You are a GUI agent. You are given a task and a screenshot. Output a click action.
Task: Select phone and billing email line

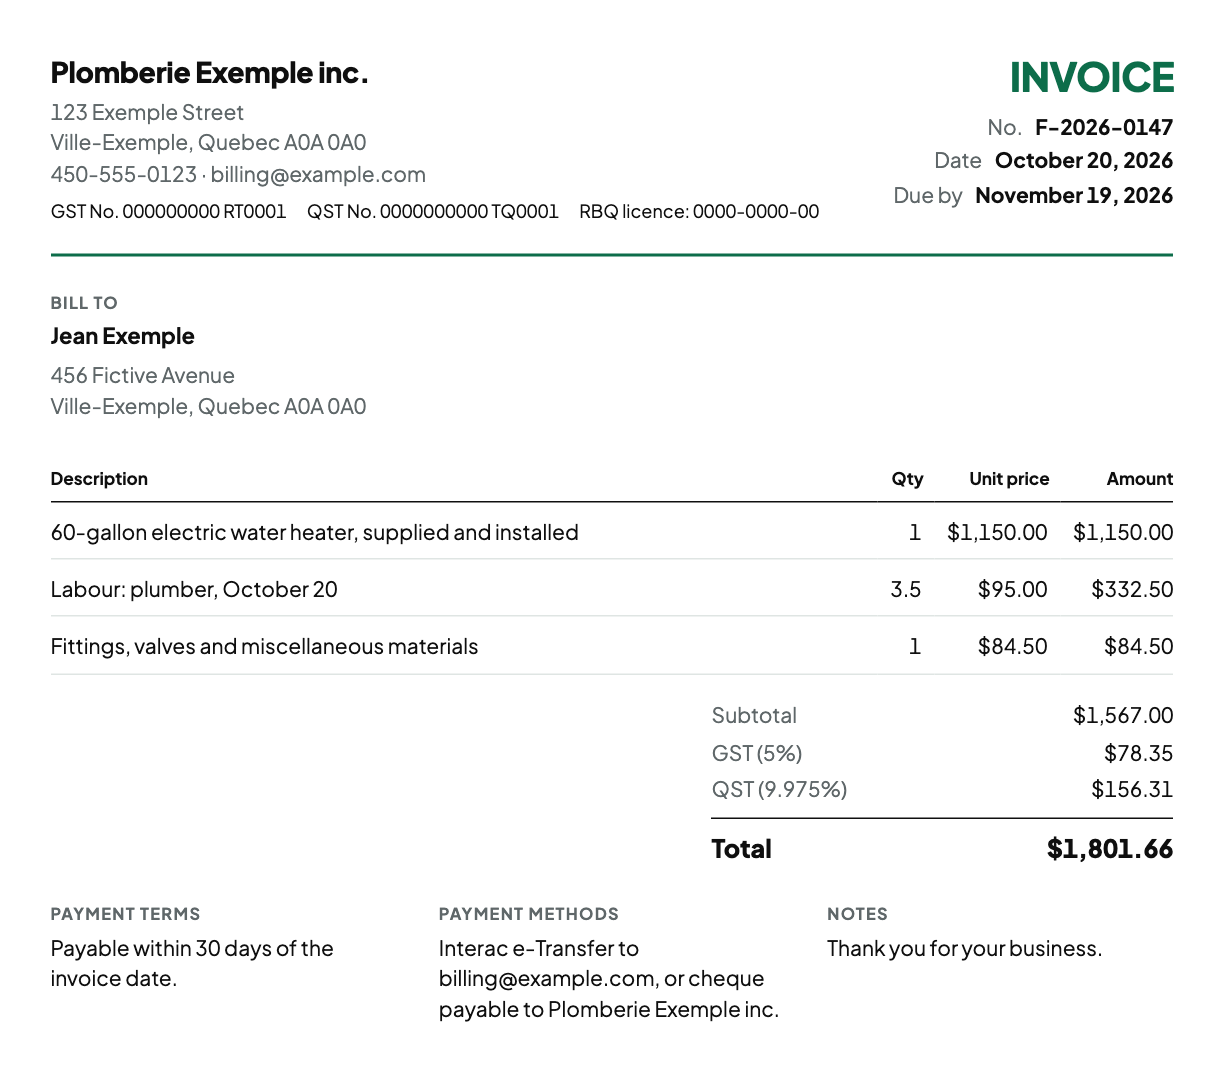(238, 175)
